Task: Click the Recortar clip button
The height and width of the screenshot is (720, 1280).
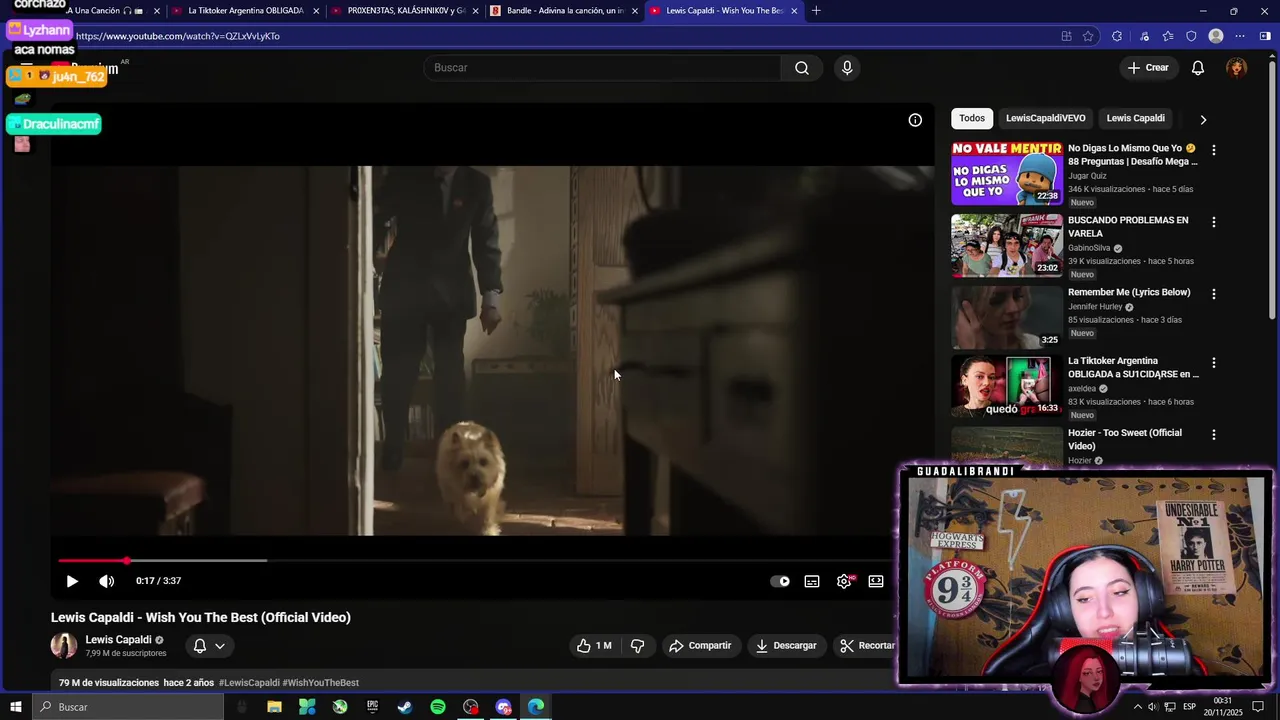Action: [867, 646]
